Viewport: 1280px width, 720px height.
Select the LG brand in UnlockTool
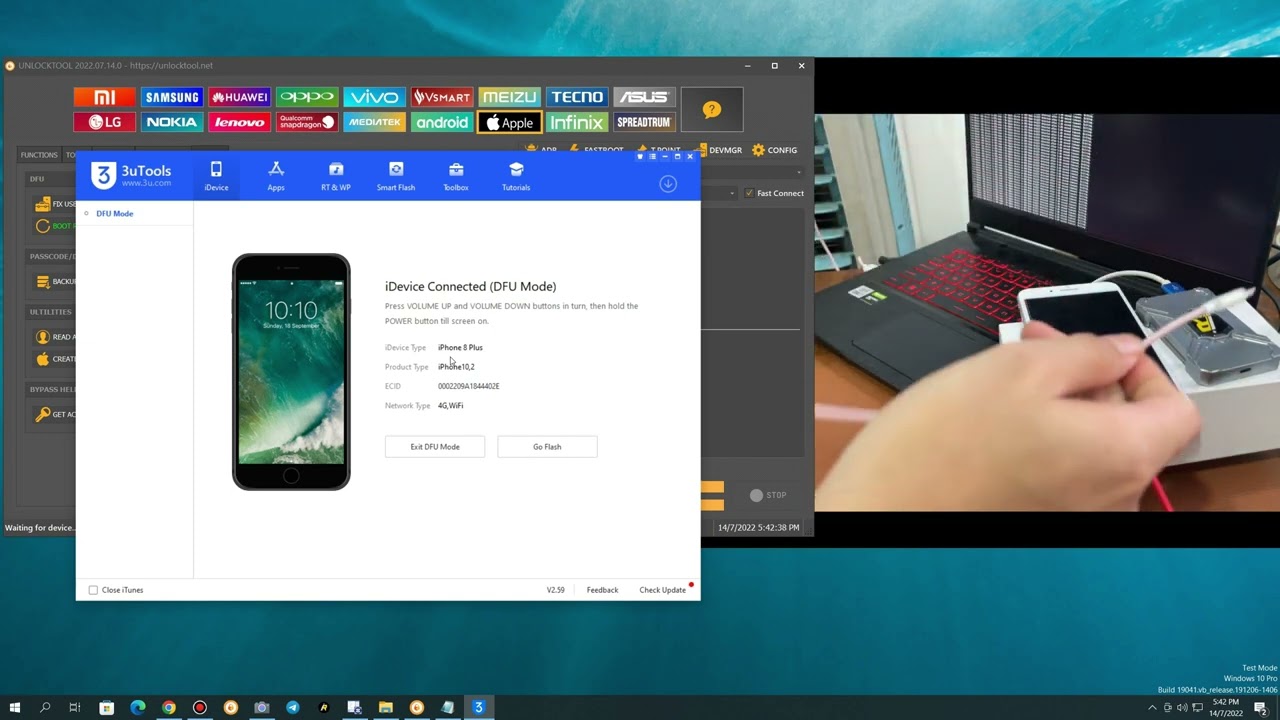click(x=104, y=122)
